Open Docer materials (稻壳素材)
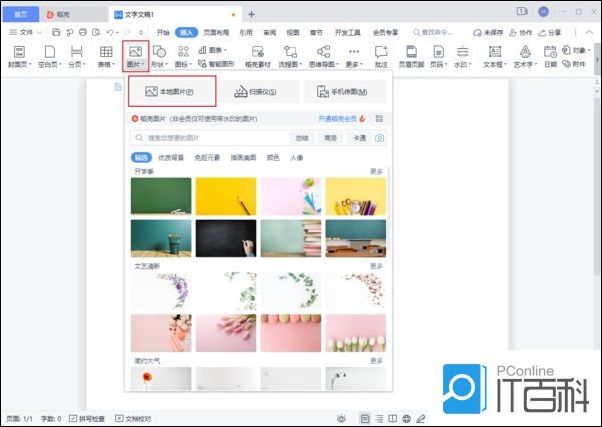 tap(258, 57)
